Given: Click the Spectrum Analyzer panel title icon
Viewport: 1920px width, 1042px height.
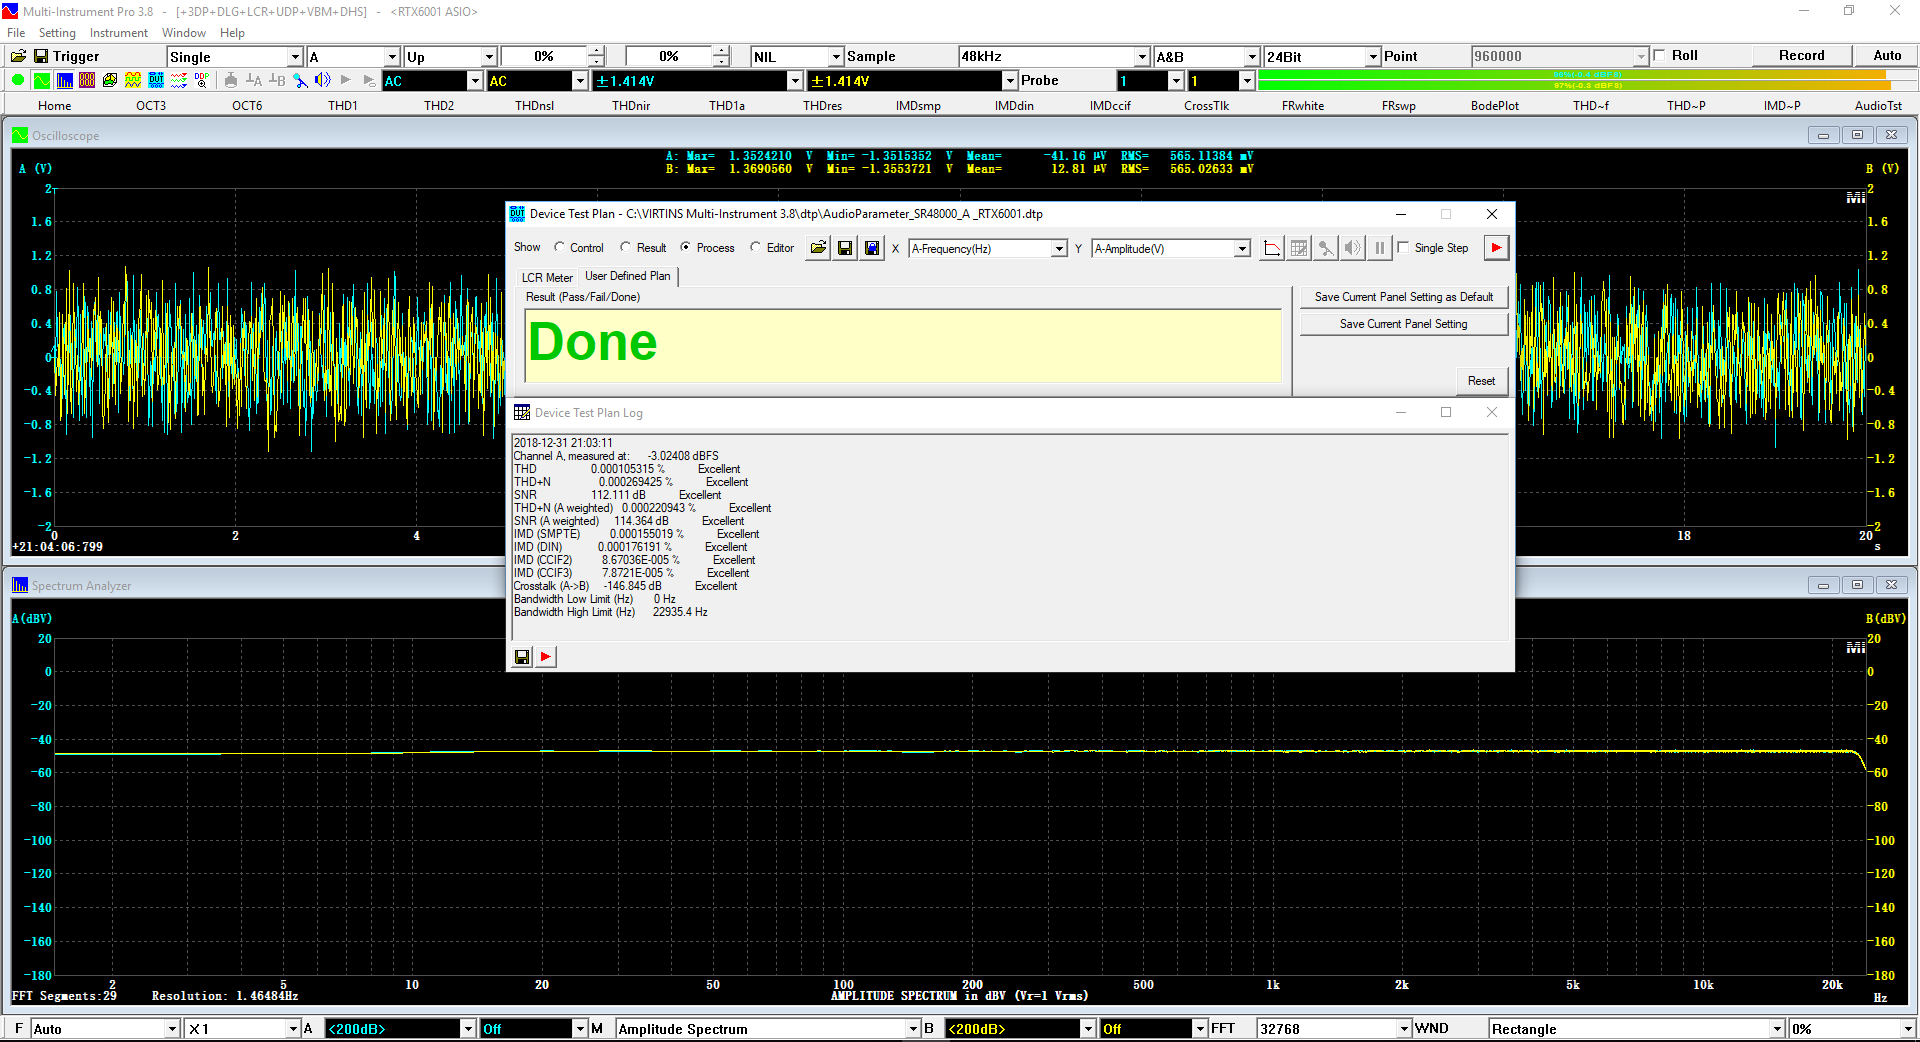Looking at the screenshot, I should pyautogui.click(x=20, y=585).
